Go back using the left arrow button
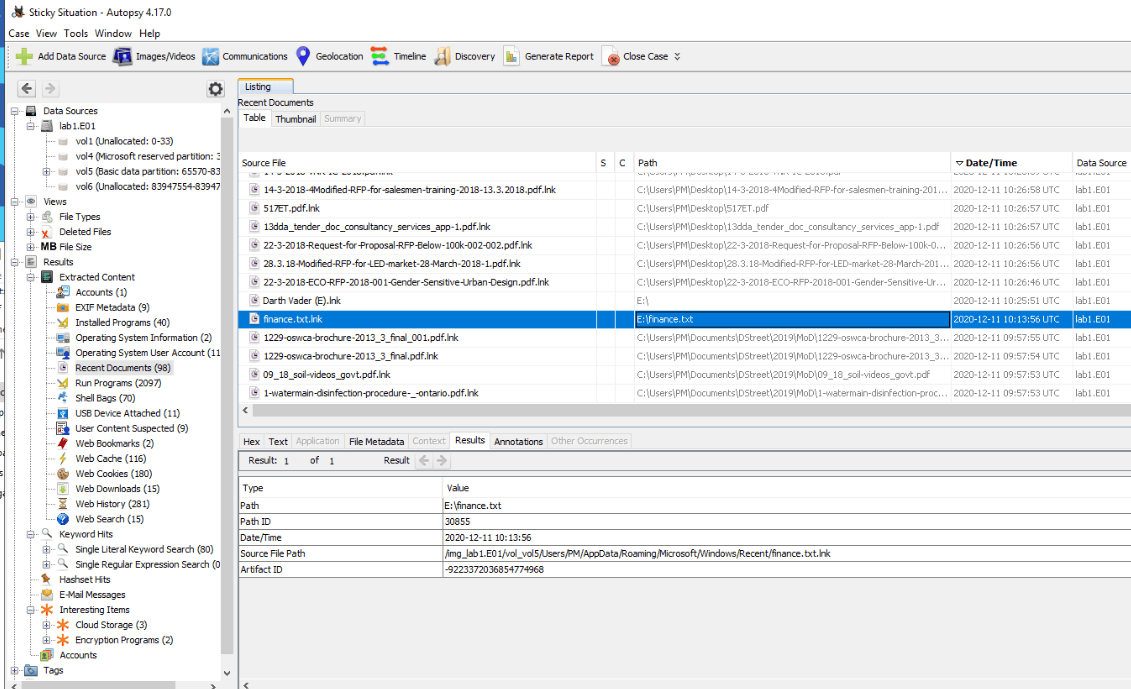This screenshot has height=689, width=1131. click(x=27, y=88)
